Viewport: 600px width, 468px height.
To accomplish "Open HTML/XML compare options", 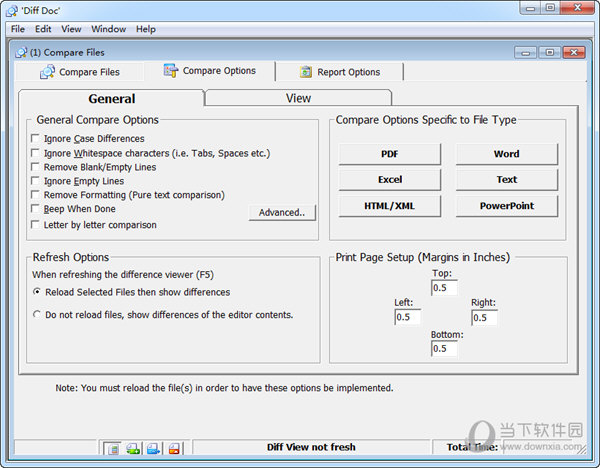I will [x=390, y=206].
